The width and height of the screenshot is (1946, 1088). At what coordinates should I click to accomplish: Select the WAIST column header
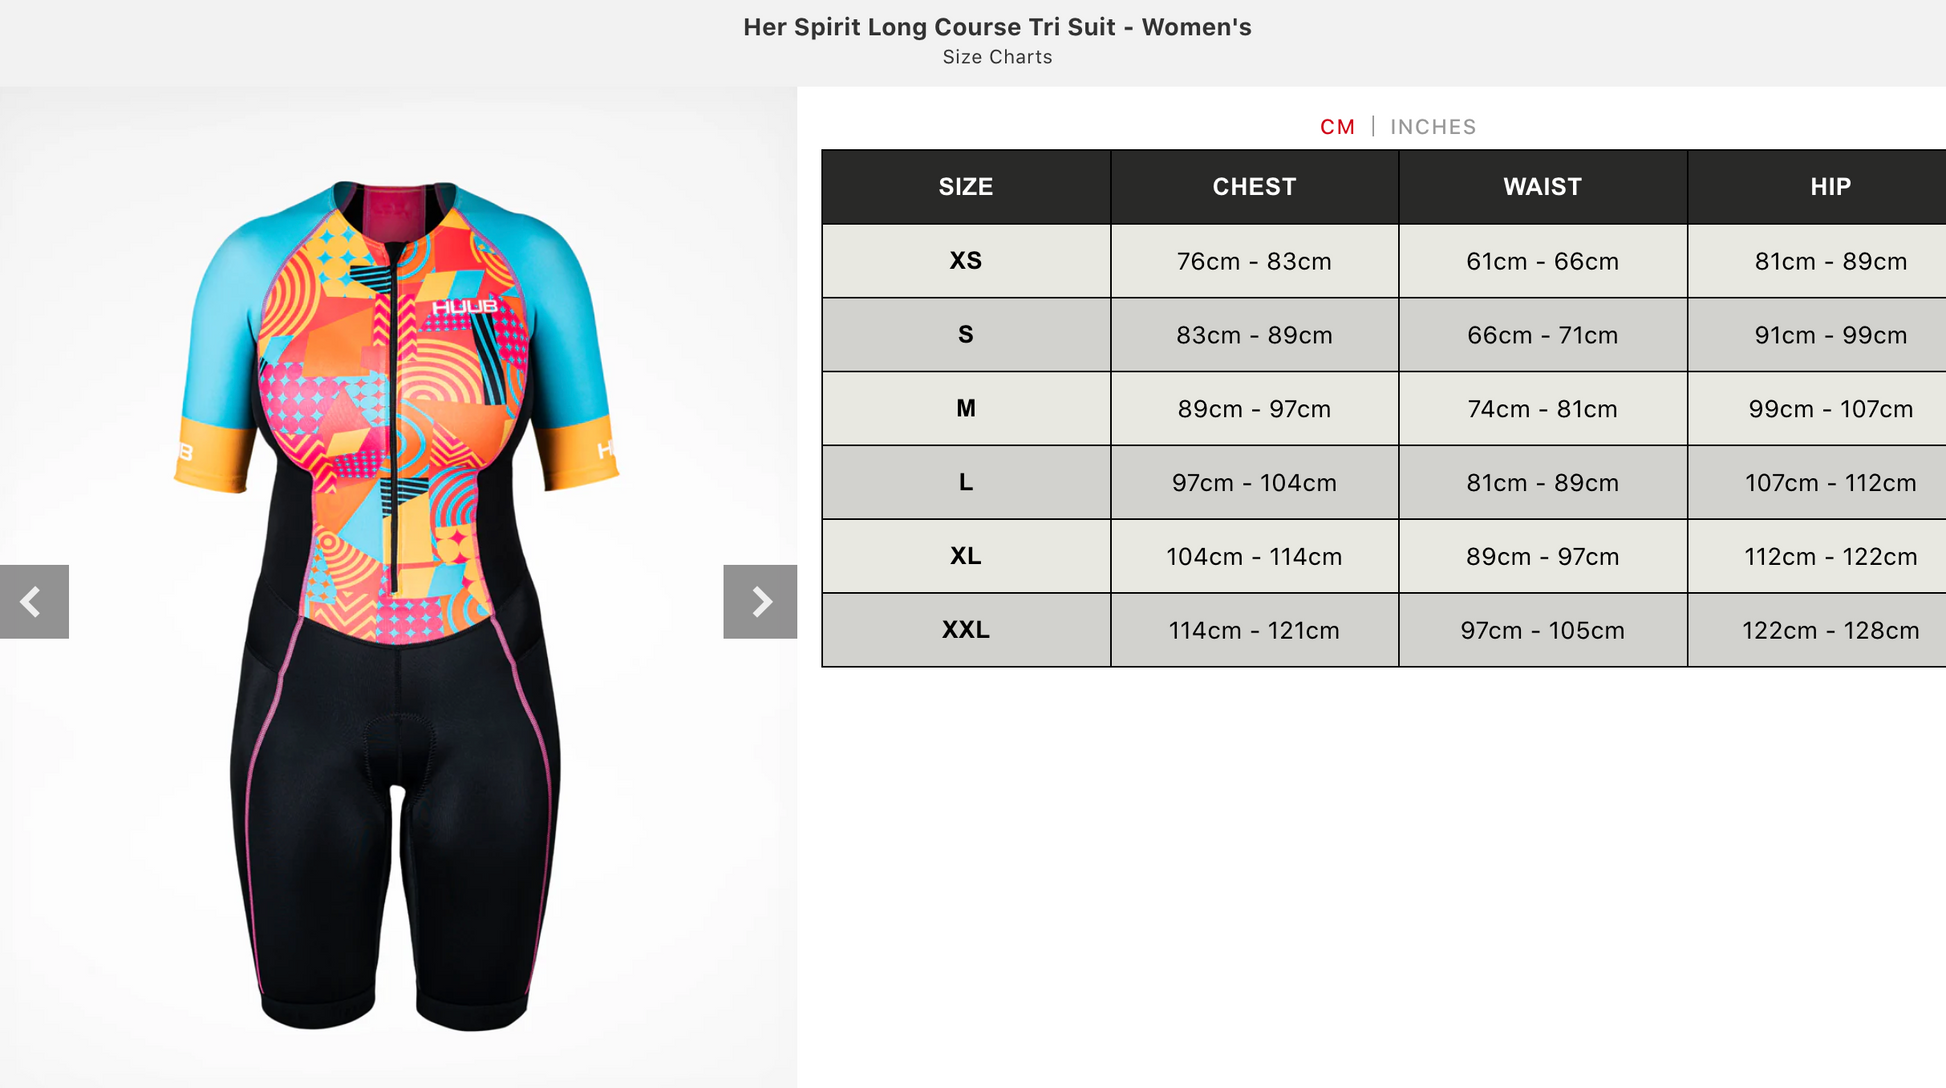point(1542,187)
